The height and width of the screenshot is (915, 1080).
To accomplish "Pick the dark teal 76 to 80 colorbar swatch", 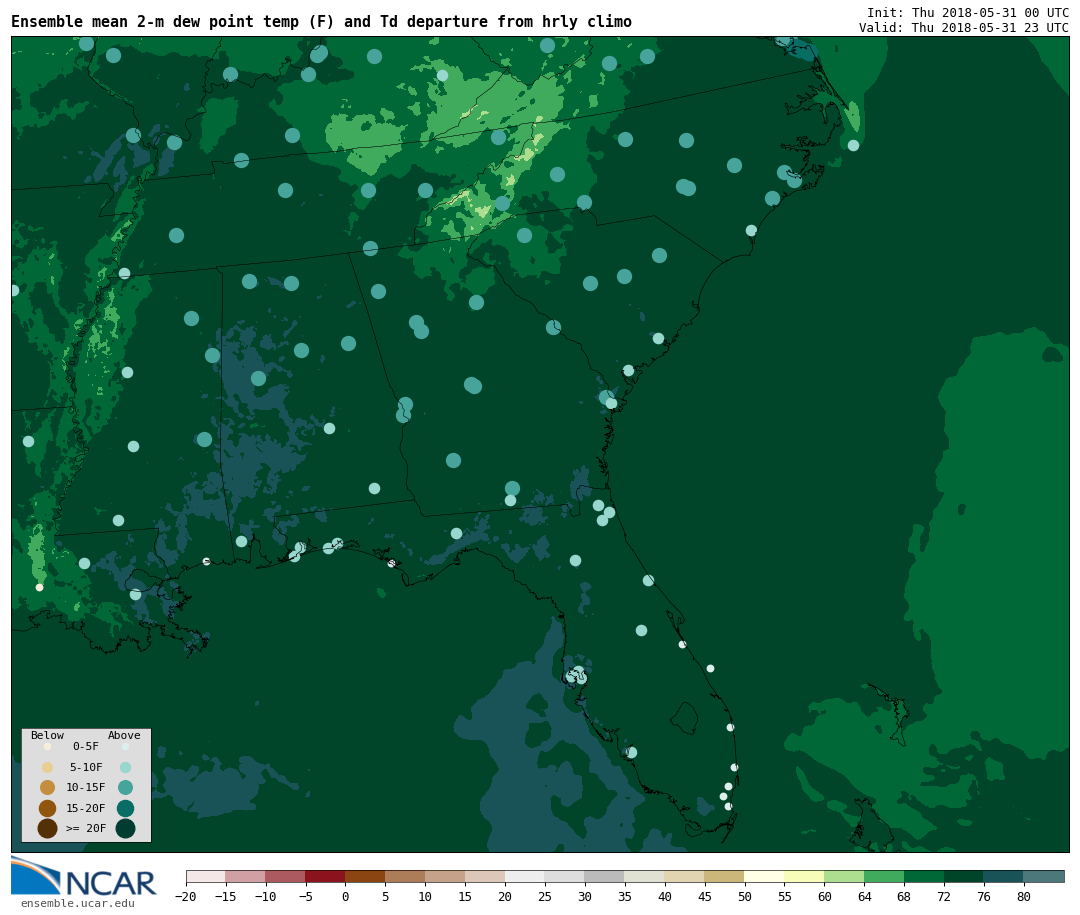I will [1004, 876].
